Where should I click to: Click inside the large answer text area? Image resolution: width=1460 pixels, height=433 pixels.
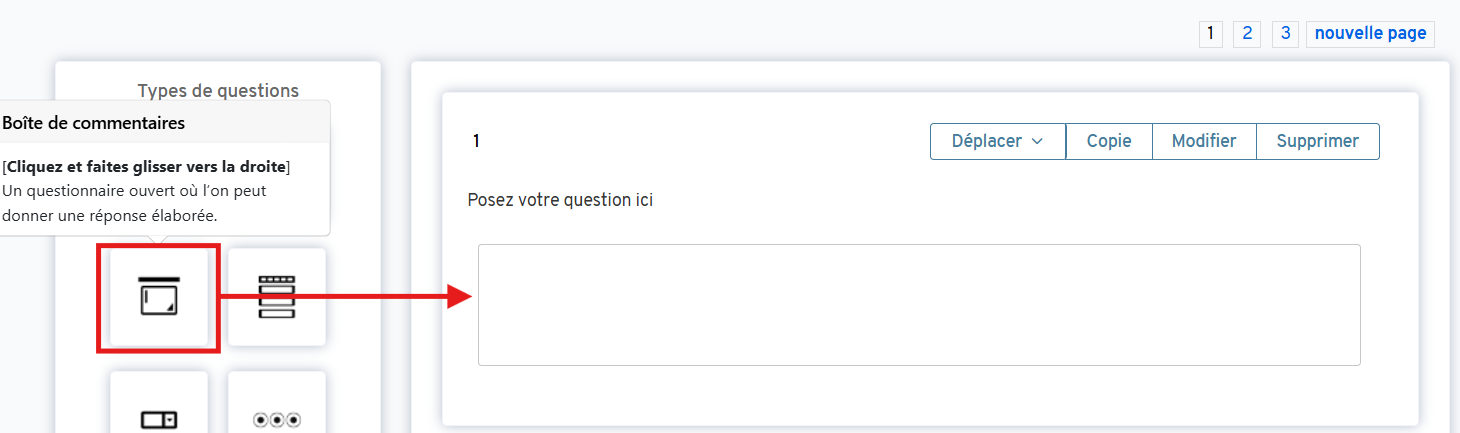coord(918,304)
